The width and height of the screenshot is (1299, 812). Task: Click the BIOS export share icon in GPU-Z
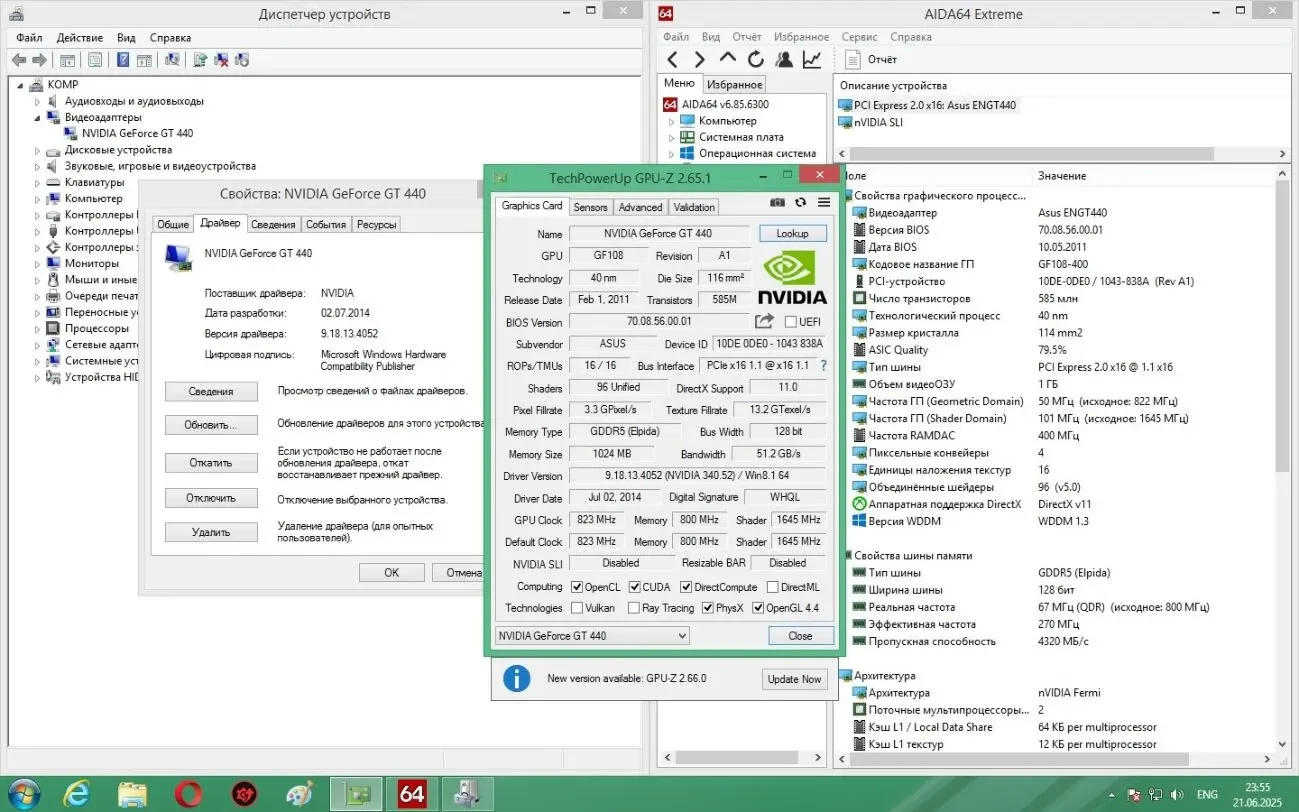(x=764, y=321)
